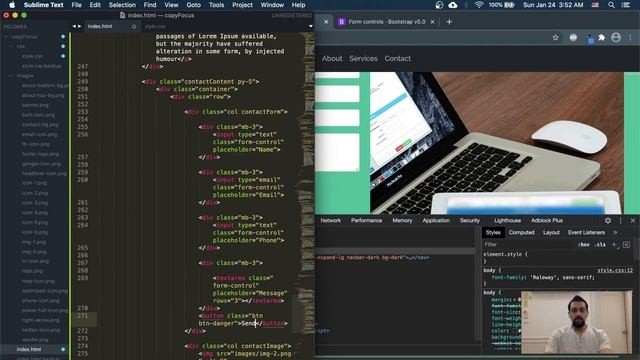
Task: Select the Styles tab in DevTools
Action: tap(493, 233)
